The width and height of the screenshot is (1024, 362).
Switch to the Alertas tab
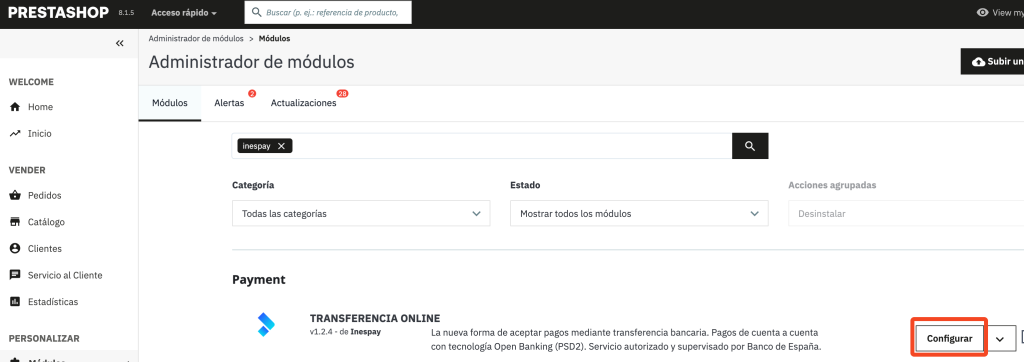229,103
